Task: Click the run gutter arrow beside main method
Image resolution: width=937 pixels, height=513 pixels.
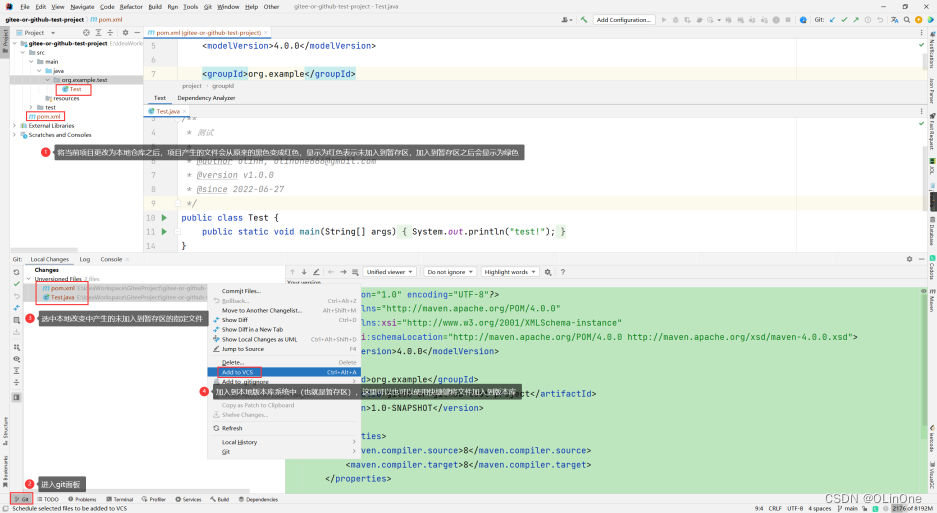Action: [x=164, y=232]
